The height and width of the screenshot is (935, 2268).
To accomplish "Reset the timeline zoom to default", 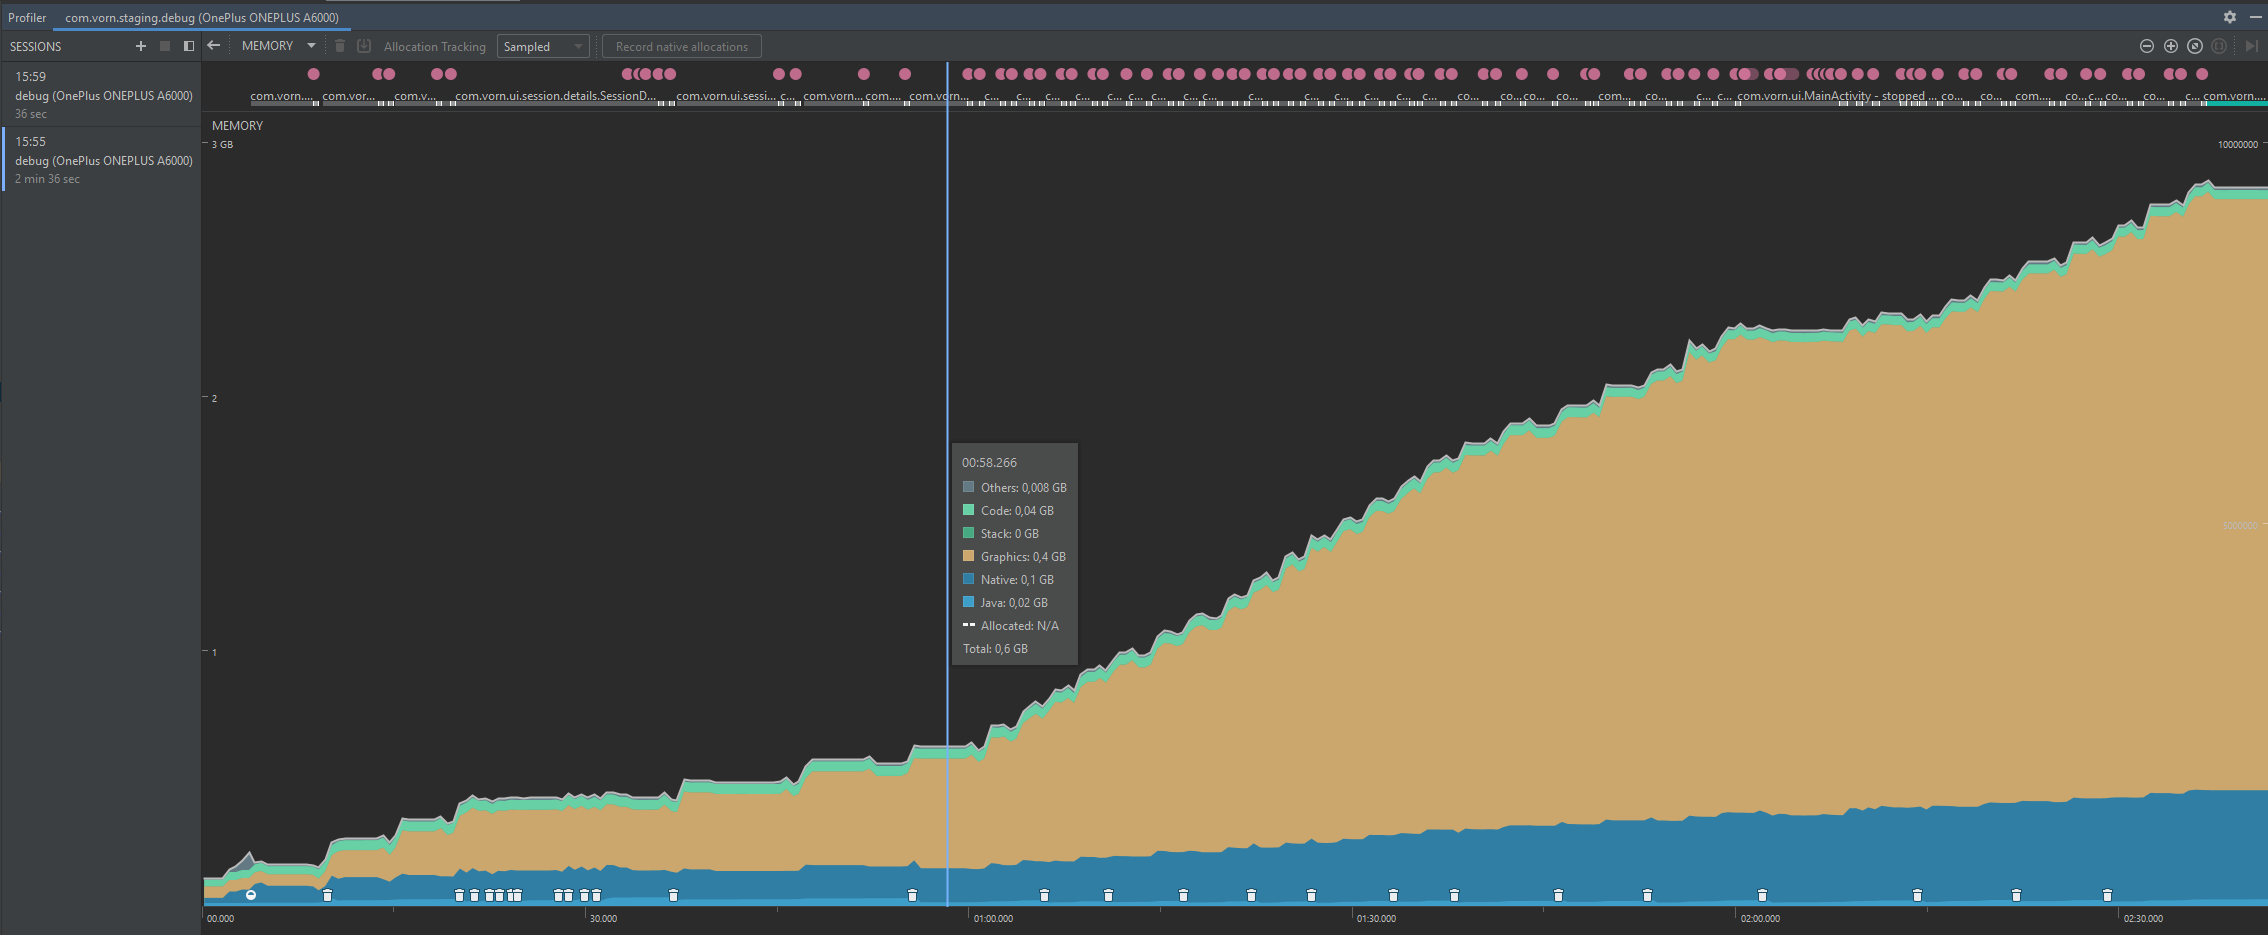I will [x=2196, y=46].
